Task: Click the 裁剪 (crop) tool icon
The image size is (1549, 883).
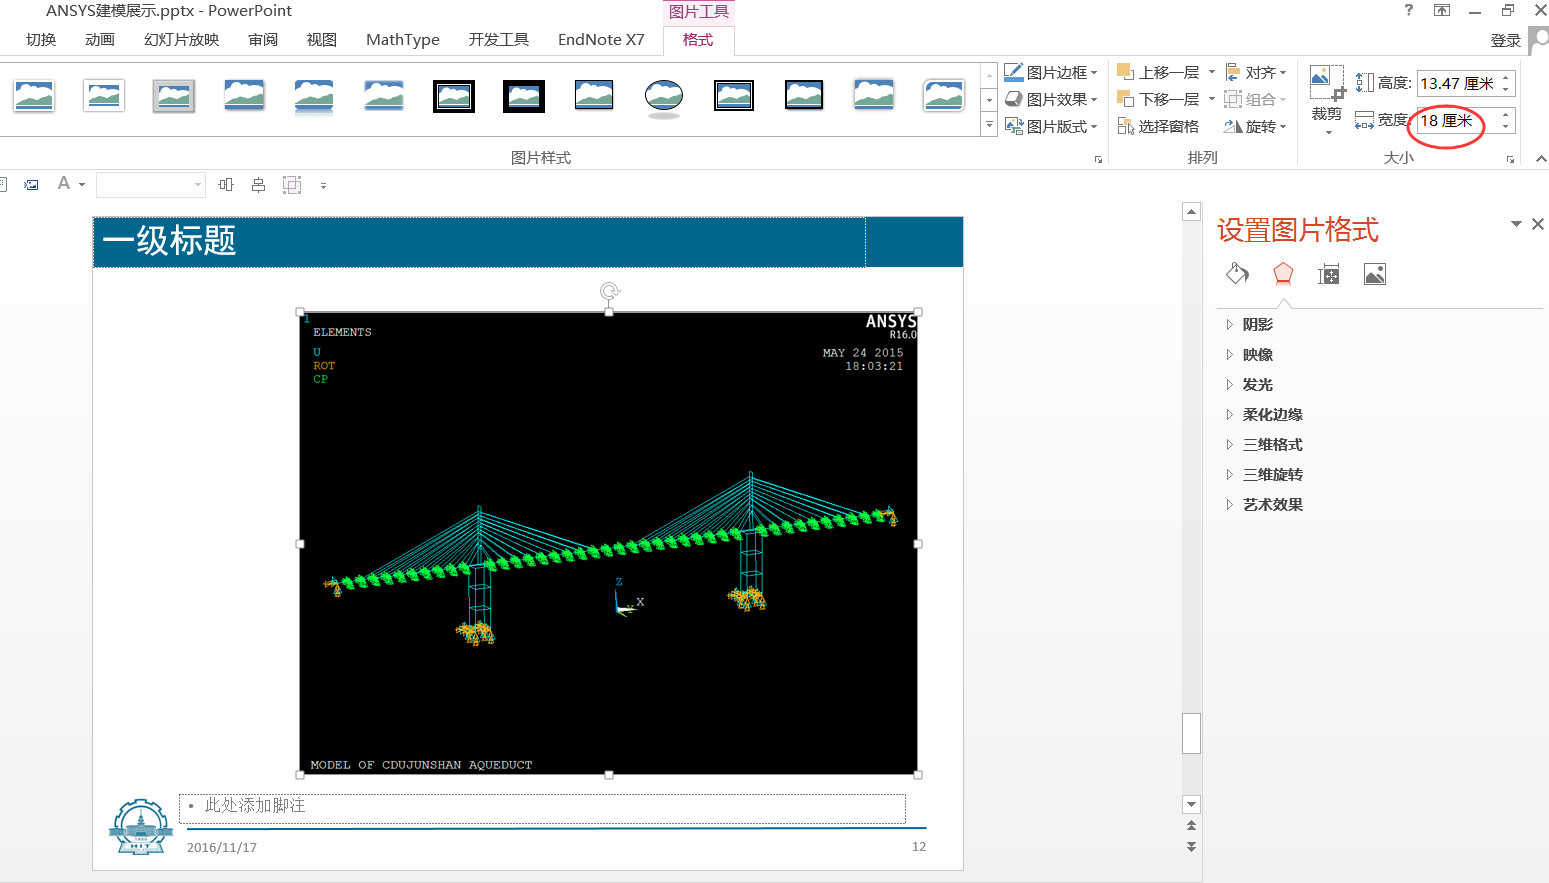Action: click(x=1327, y=85)
